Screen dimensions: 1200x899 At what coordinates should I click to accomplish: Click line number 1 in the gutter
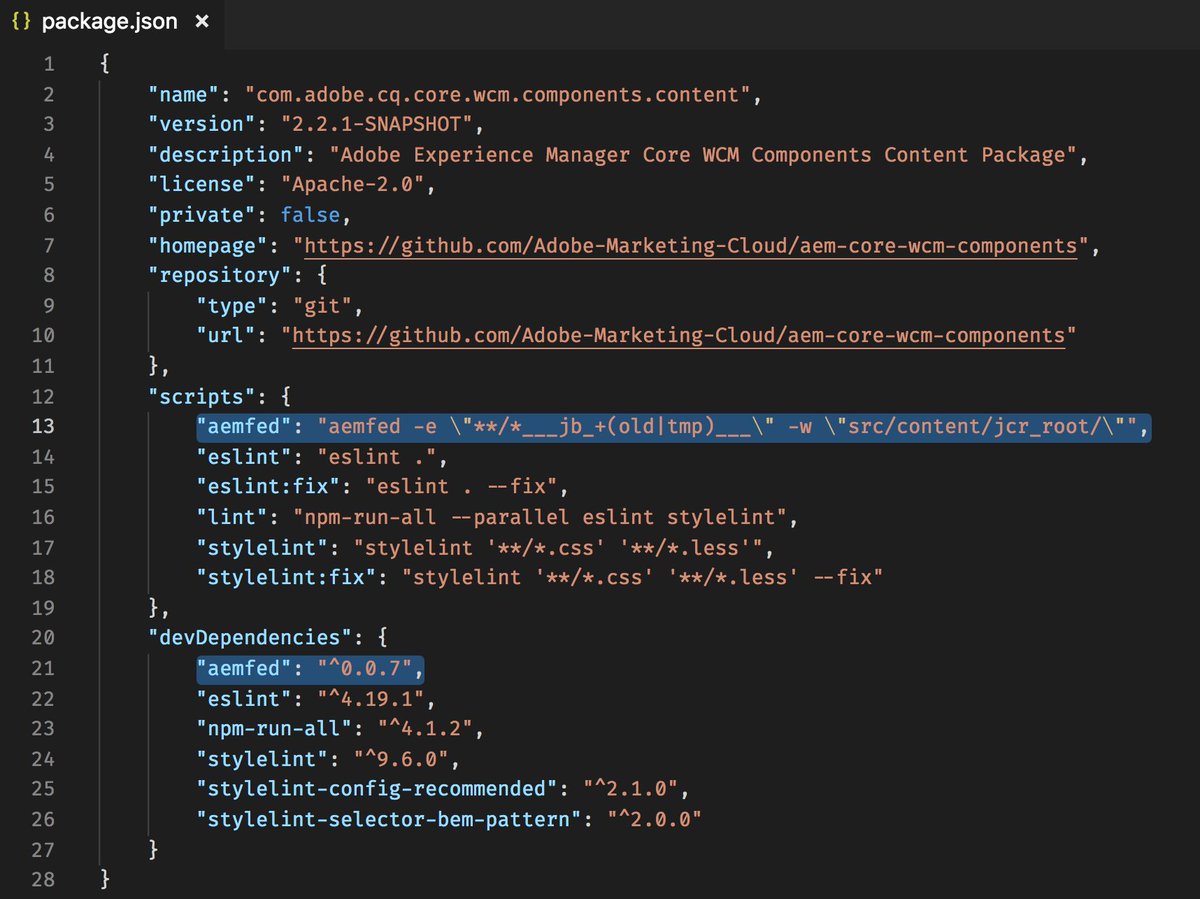pyautogui.click(x=49, y=65)
